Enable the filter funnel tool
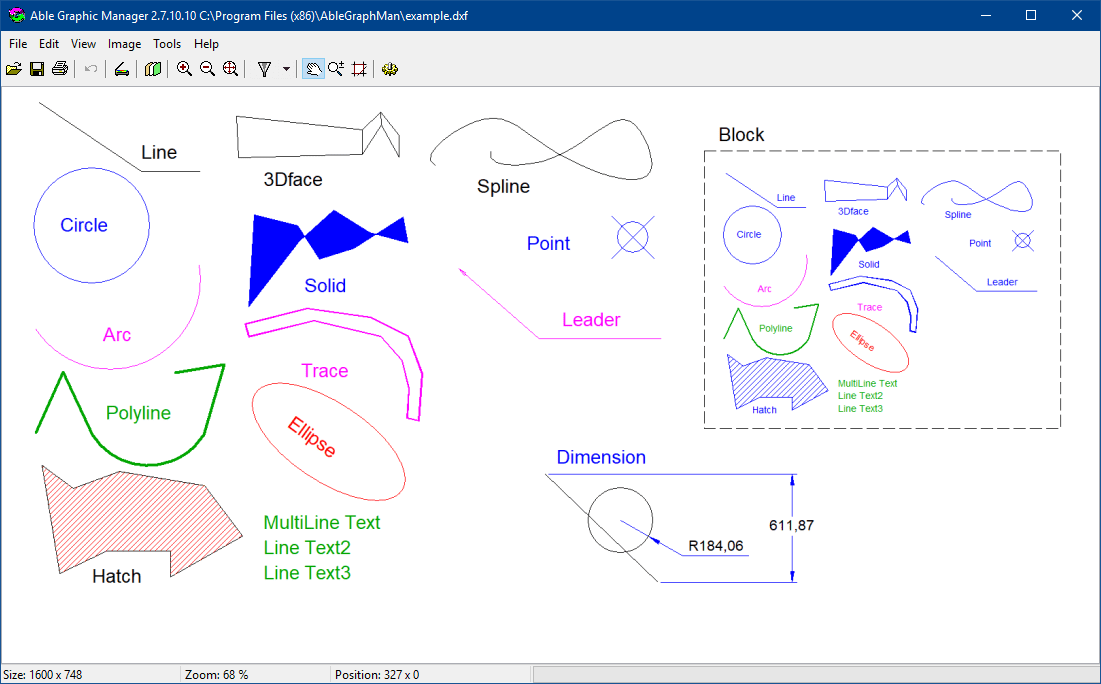The height and width of the screenshot is (684, 1101). coord(265,68)
